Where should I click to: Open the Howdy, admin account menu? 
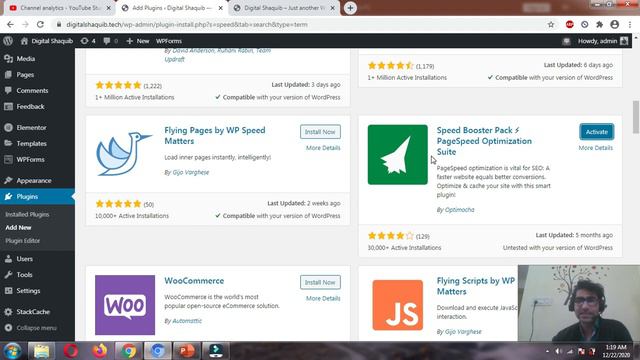tap(603, 41)
